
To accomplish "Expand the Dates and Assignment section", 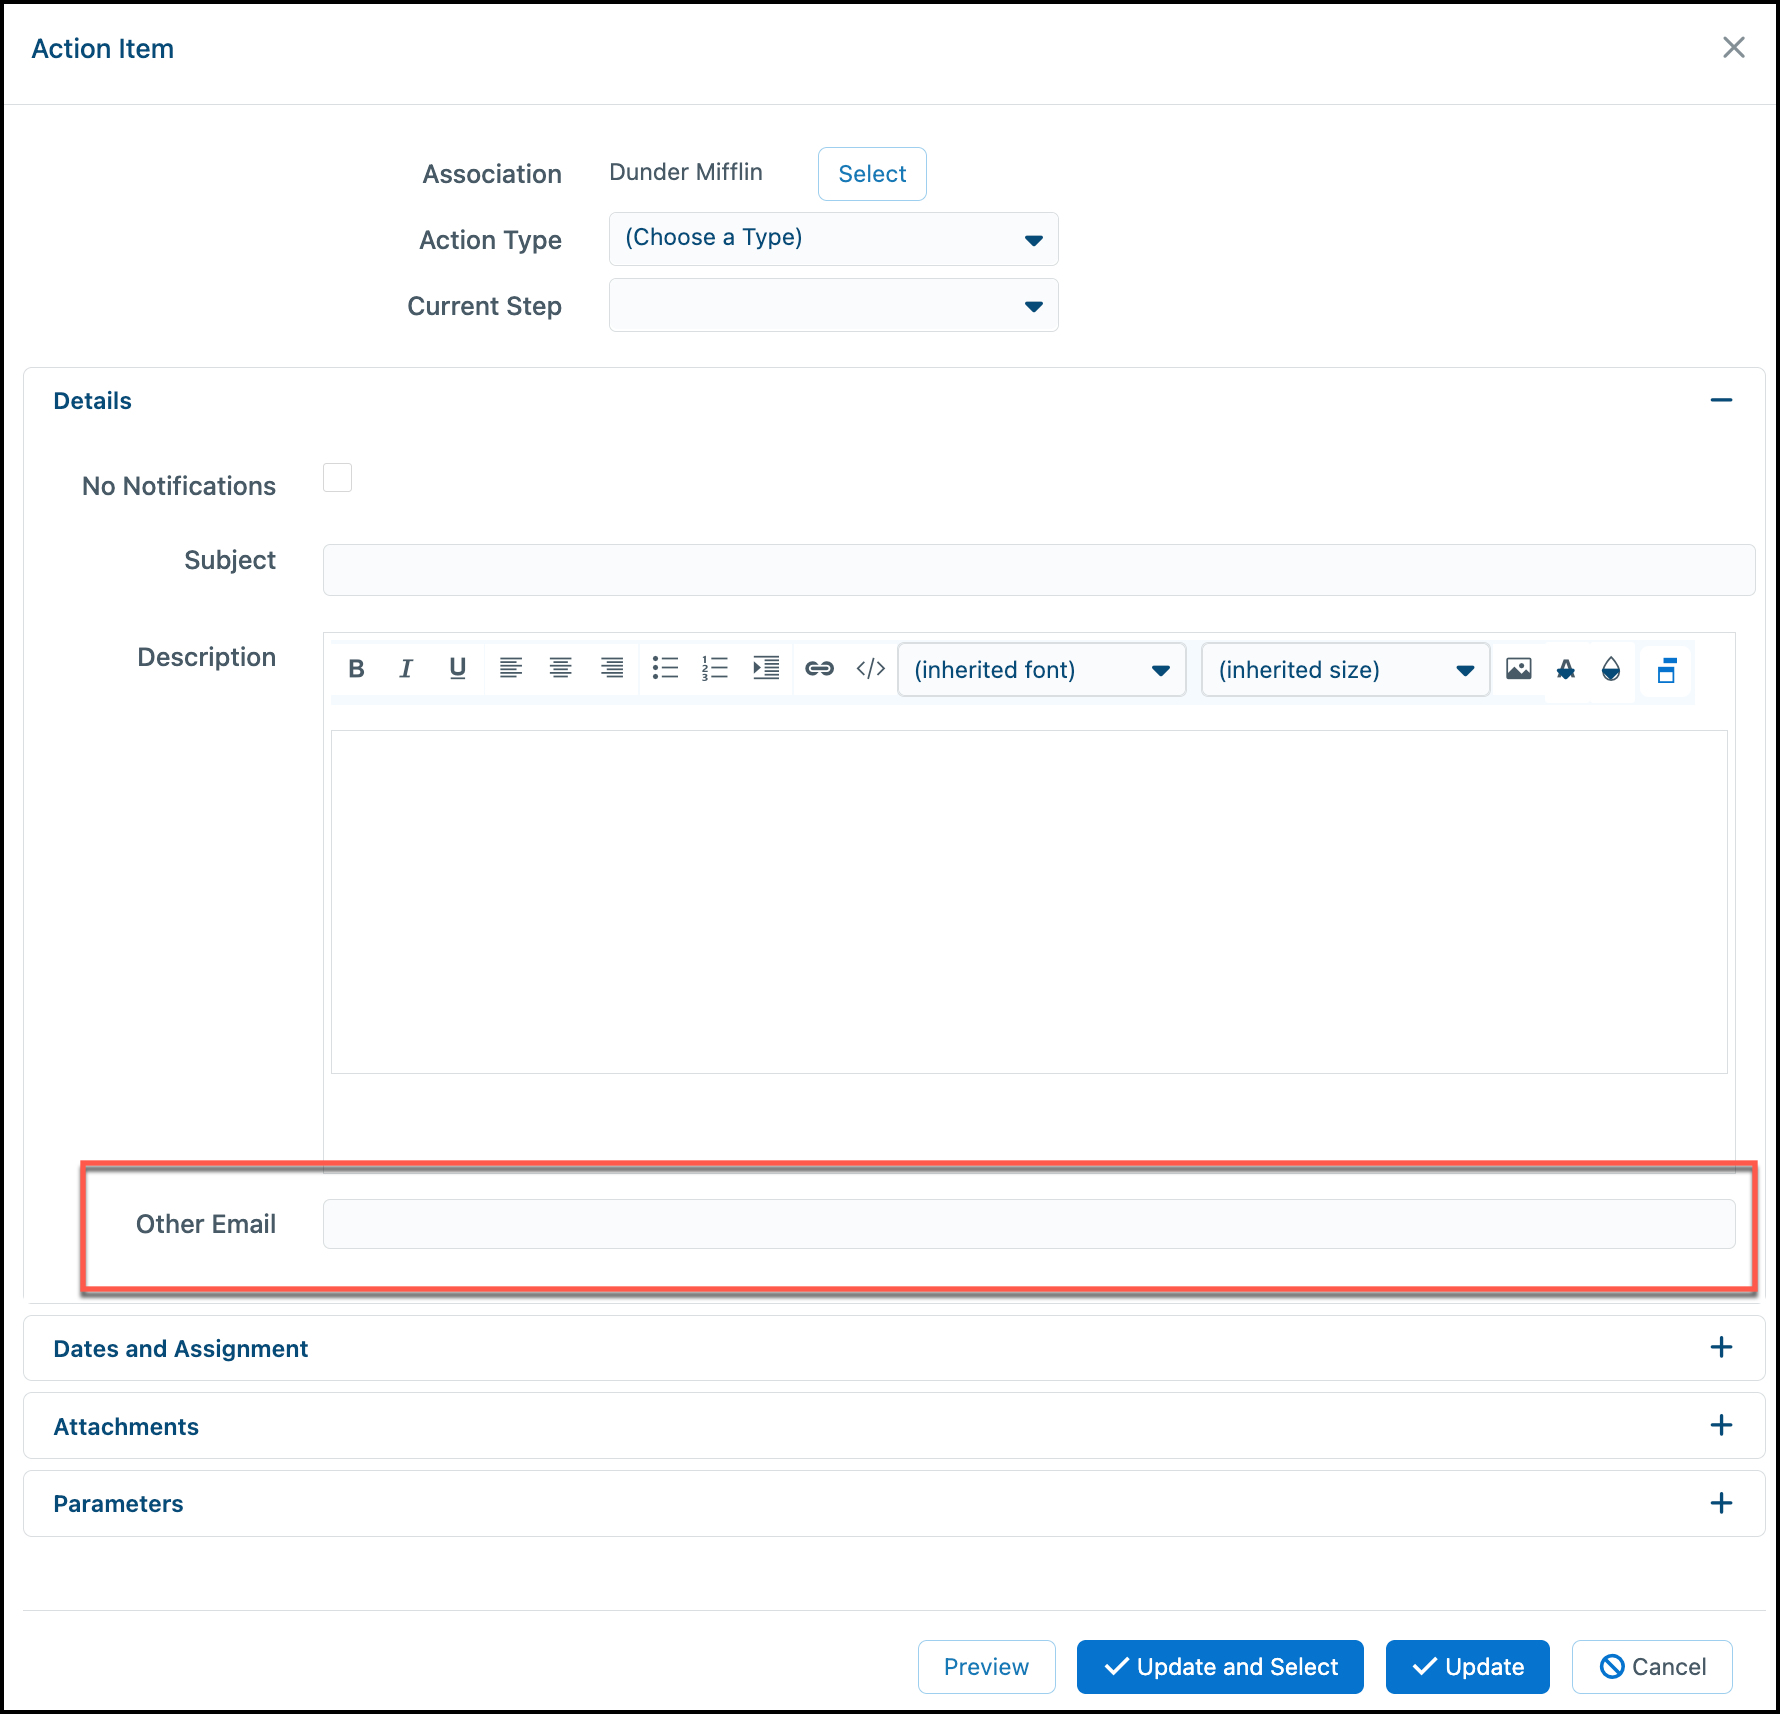I will click(1721, 1347).
